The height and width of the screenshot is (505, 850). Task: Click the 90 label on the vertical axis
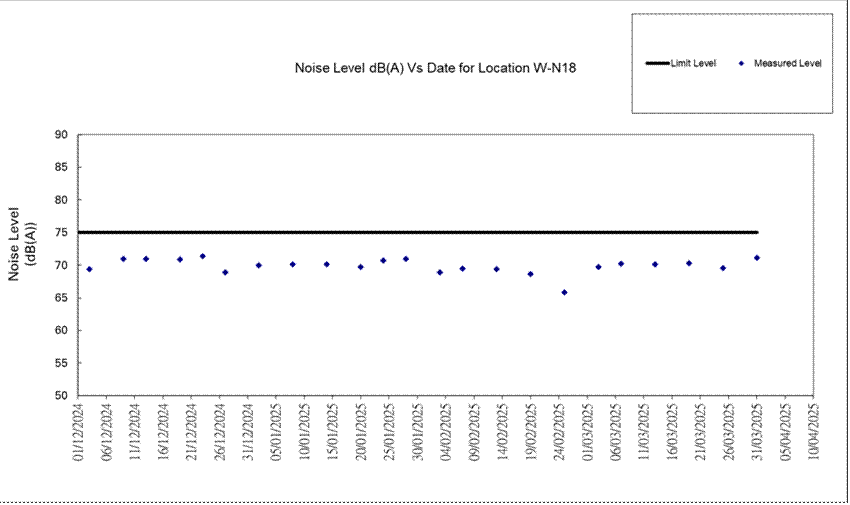coord(60,135)
